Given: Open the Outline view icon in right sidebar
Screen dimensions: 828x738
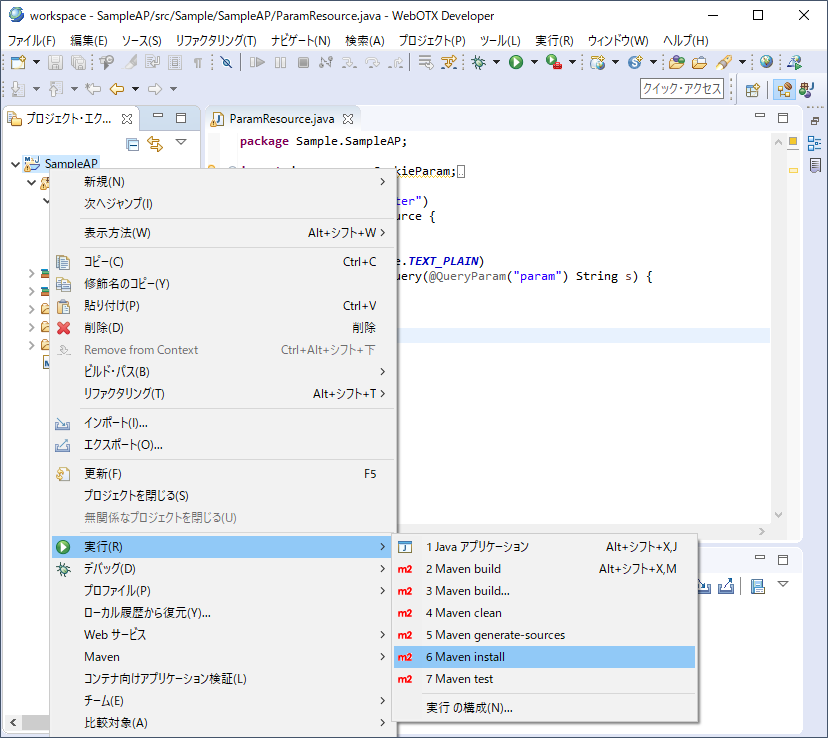Looking at the screenshot, I should click(x=815, y=143).
